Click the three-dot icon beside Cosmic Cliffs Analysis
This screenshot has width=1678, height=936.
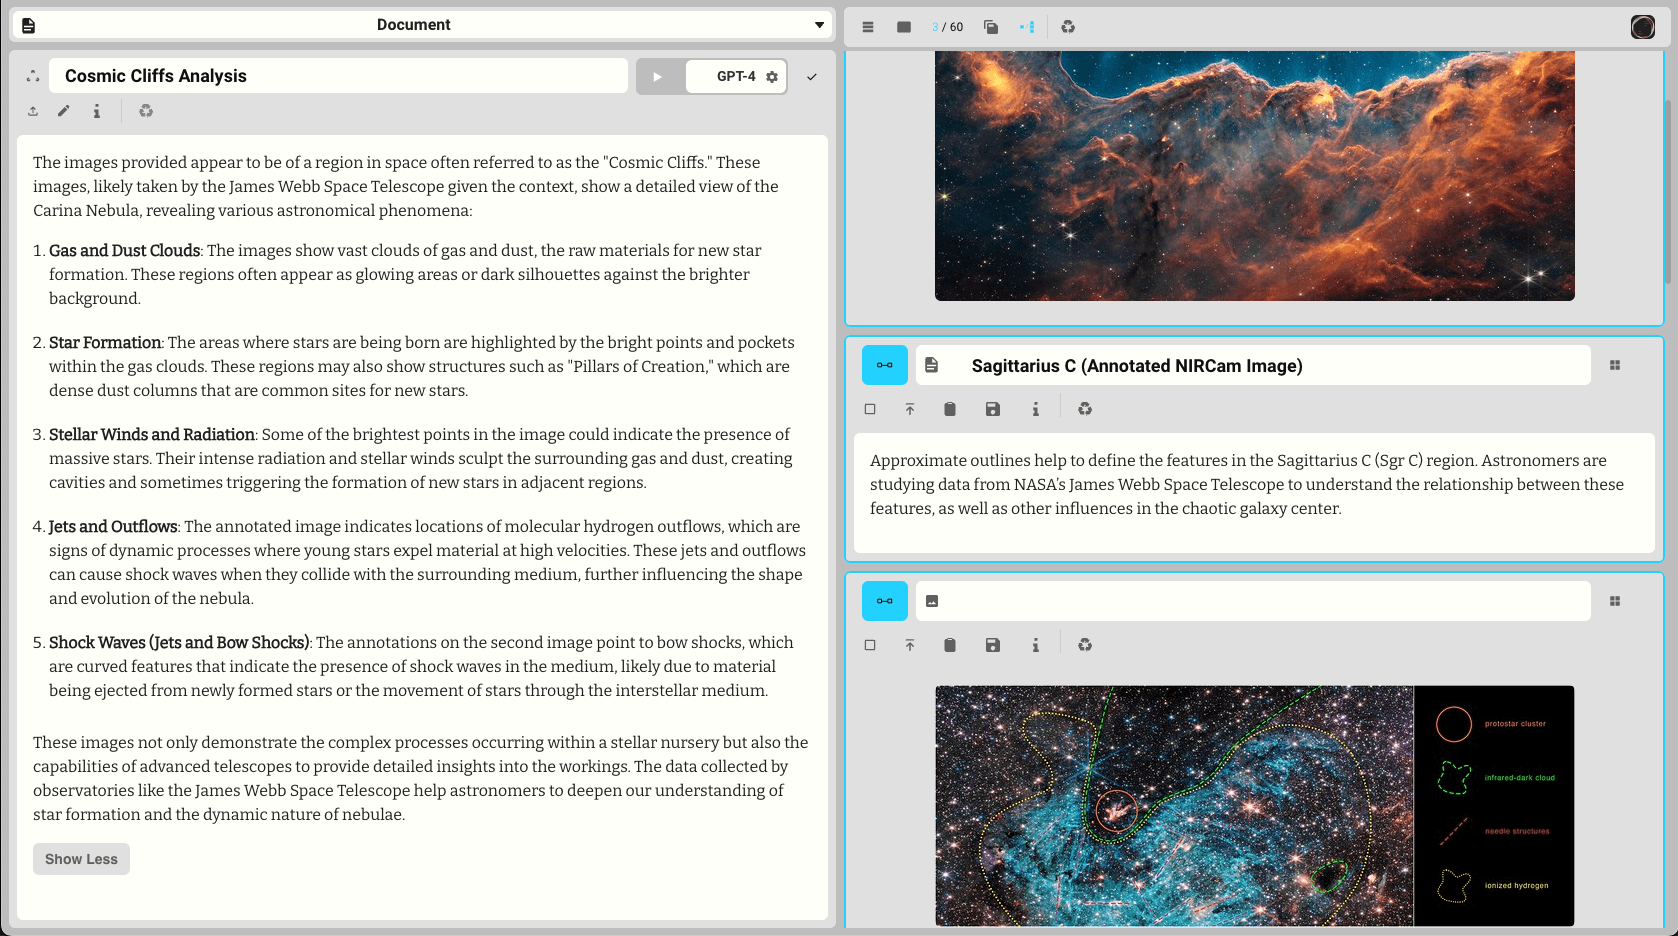tap(32, 76)
